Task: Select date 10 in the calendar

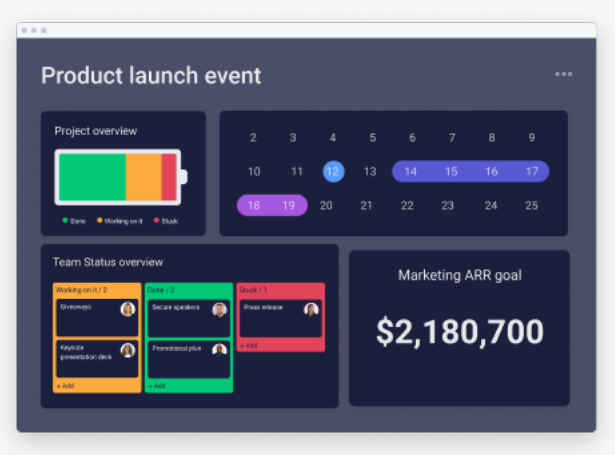Action: tap(254, 171)
